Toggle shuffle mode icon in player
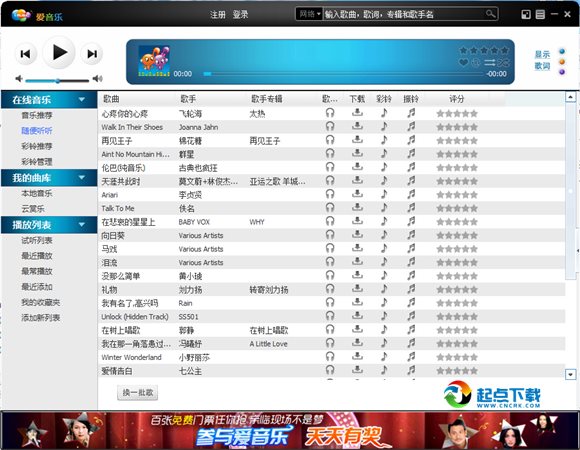Image resolution: width=580 pixels, height=450 pixels. [503, 62]
